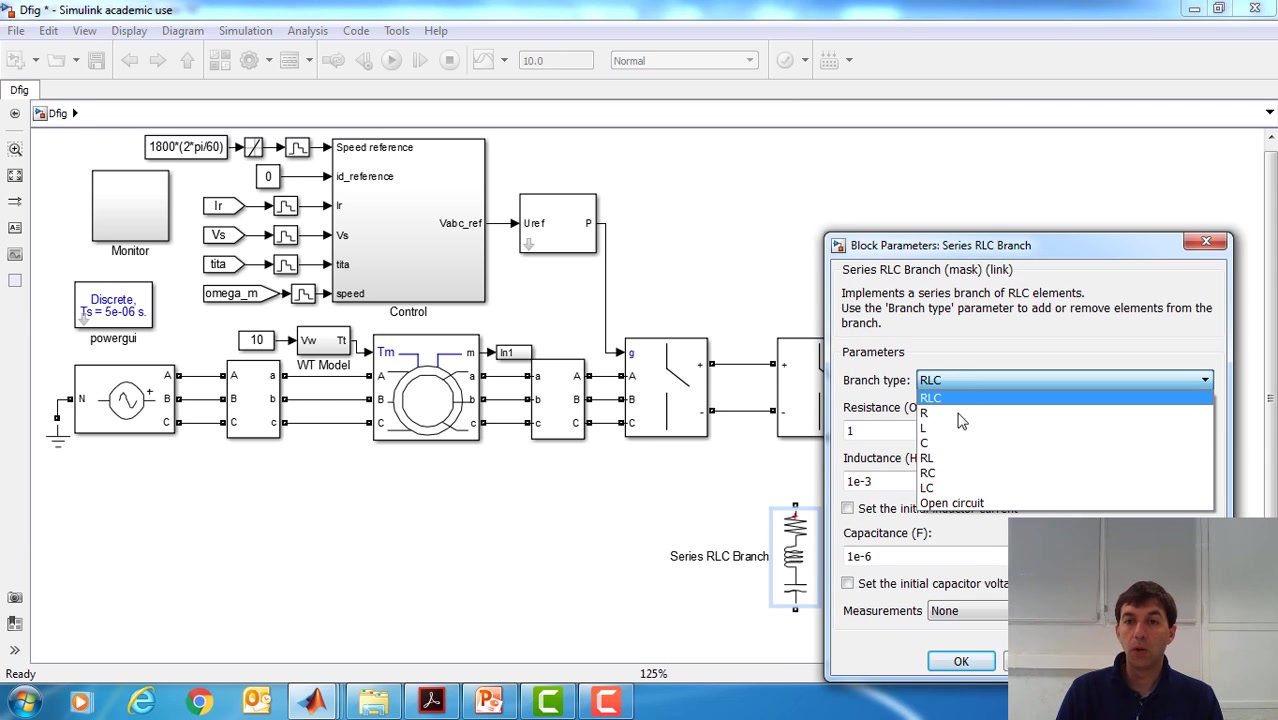Click OK in the Block Parameters dialog

coord(960,661)
